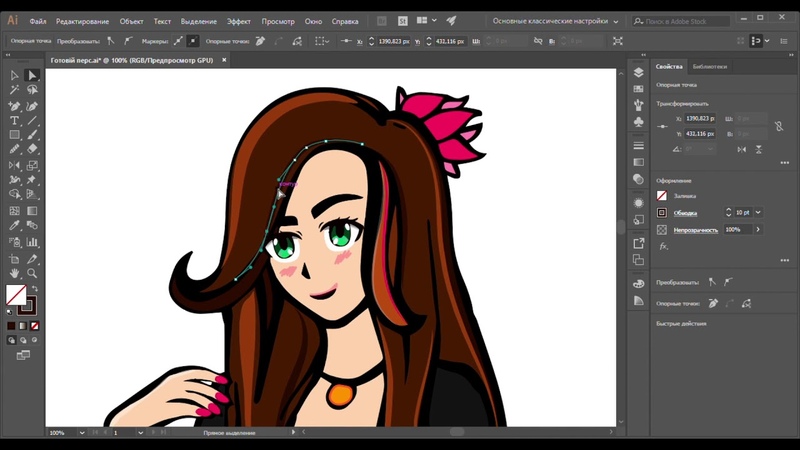This screenshot has width=800, height=450.
Task: Click the Непрозрачность opacity link
Action: click(694, 229)
